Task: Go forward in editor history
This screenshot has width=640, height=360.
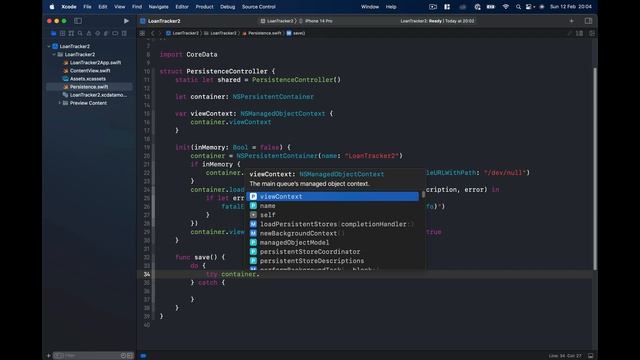Action: coord(160,33)
